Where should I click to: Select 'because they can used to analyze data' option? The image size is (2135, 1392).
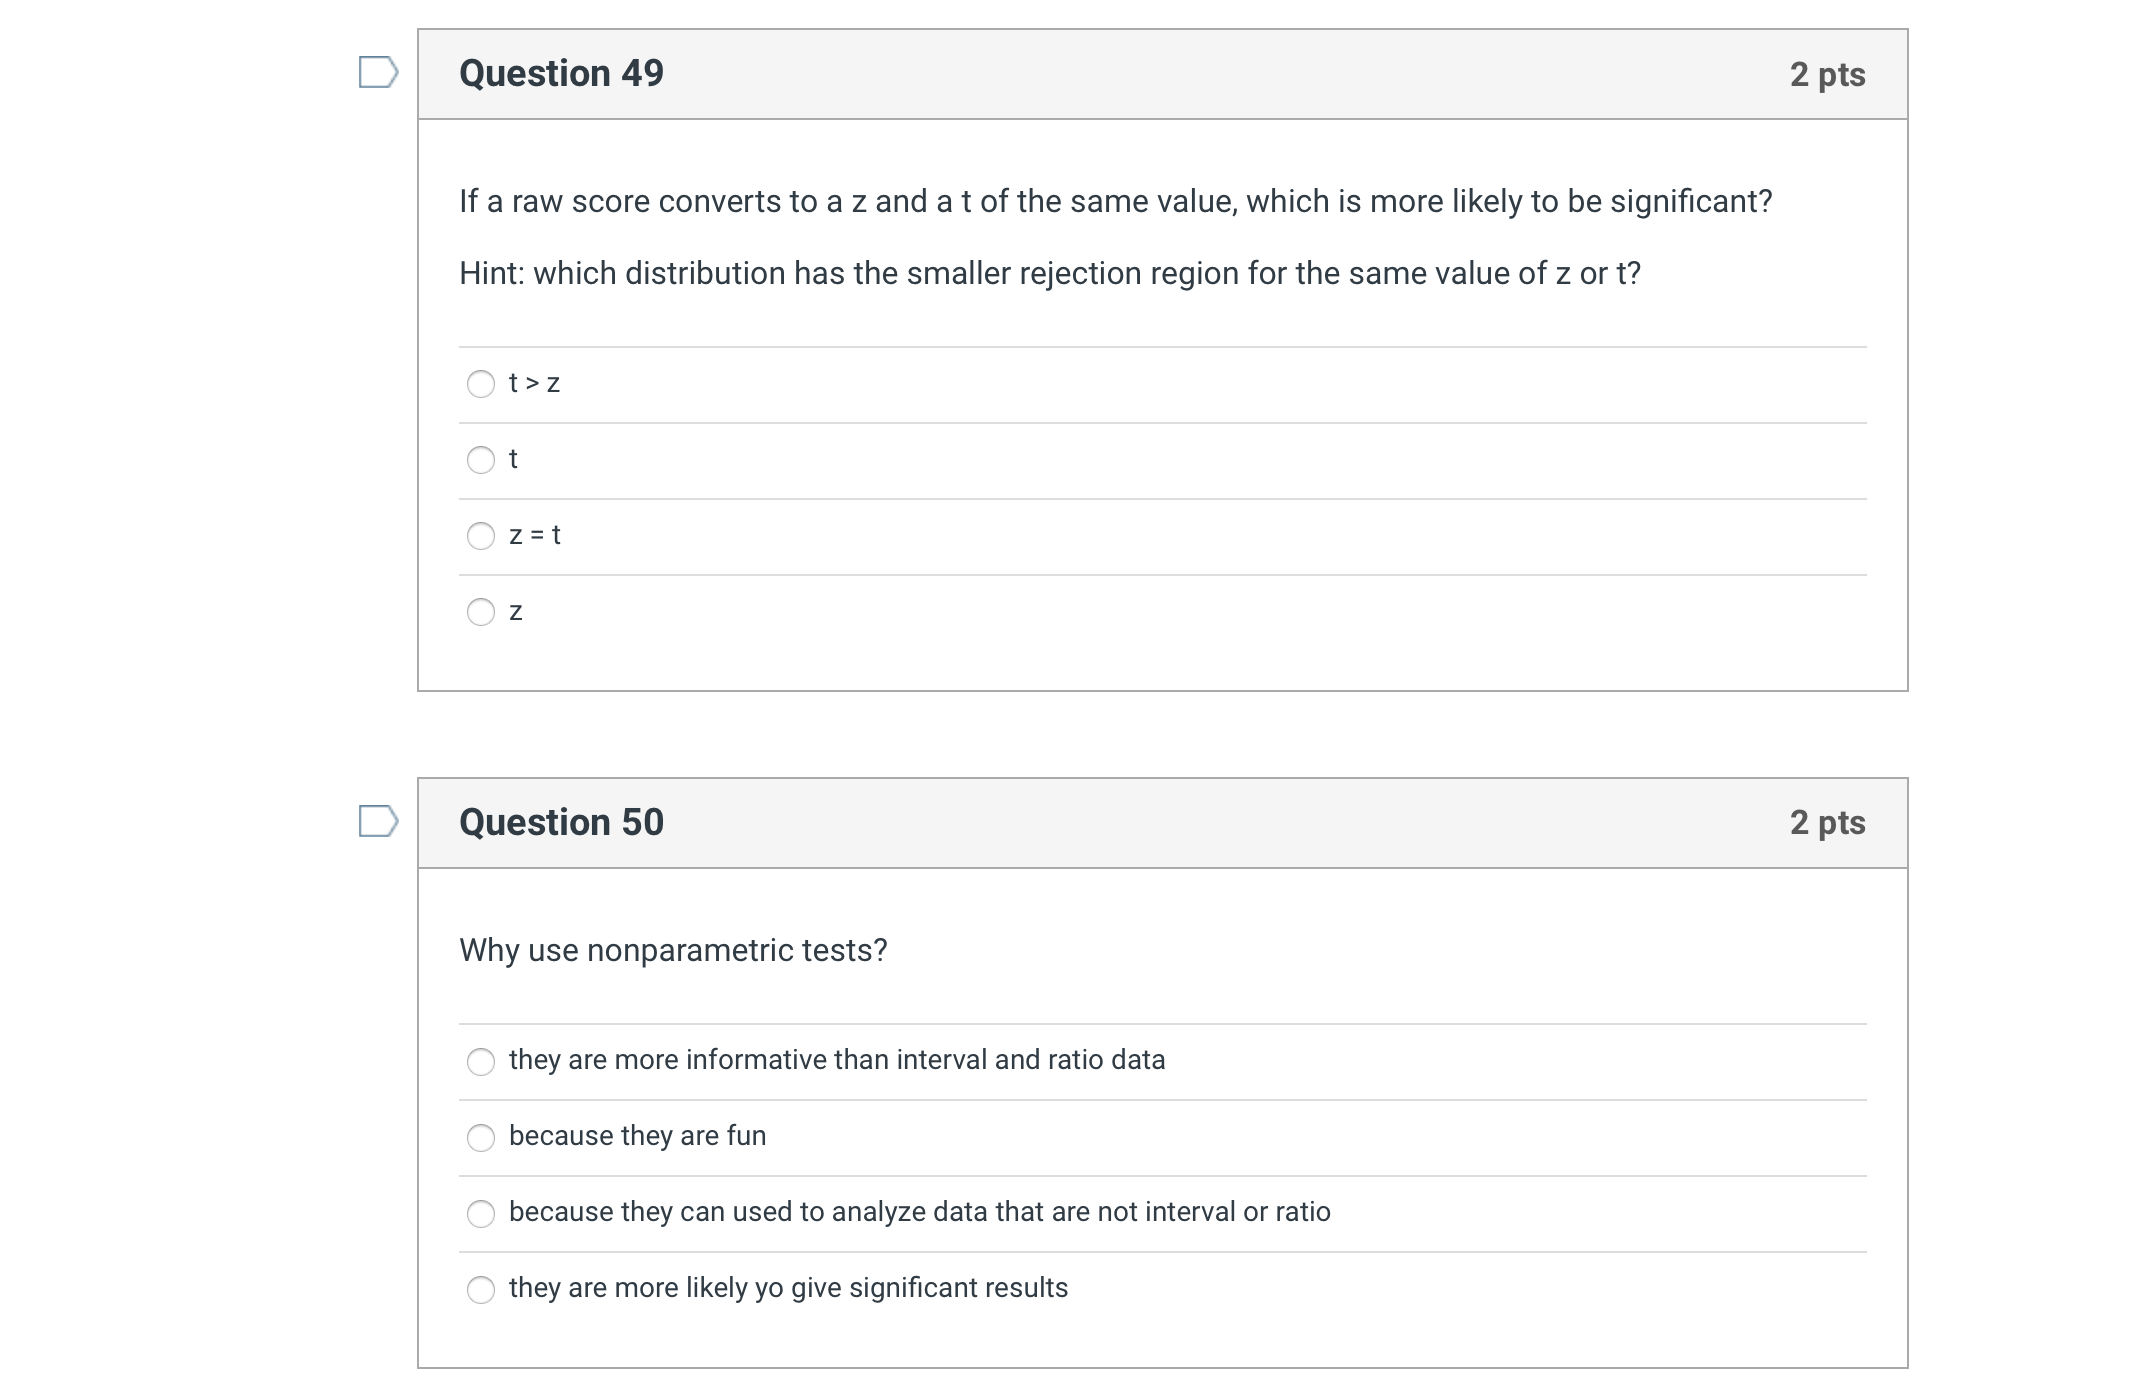[481, 1214]
